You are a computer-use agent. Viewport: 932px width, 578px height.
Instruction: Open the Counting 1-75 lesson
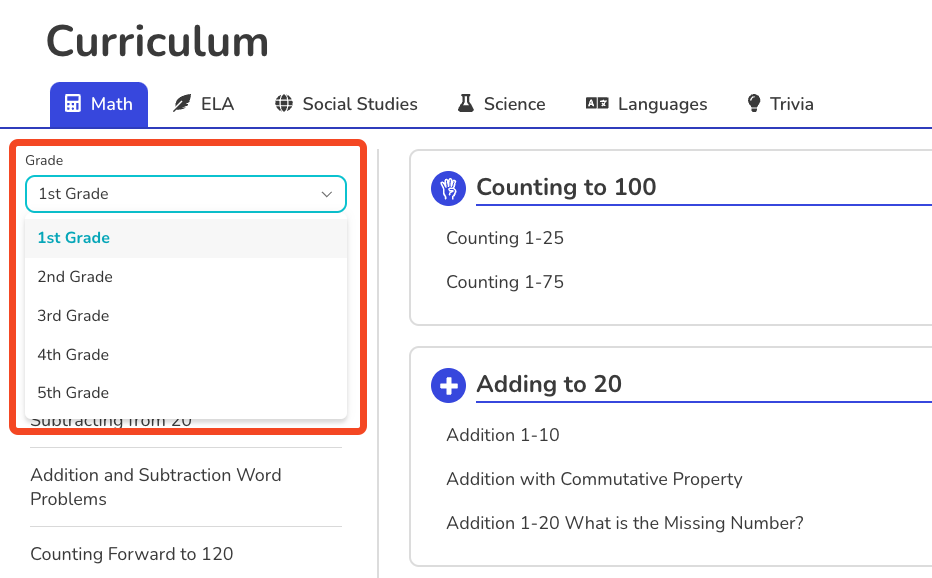coord(505,282)
